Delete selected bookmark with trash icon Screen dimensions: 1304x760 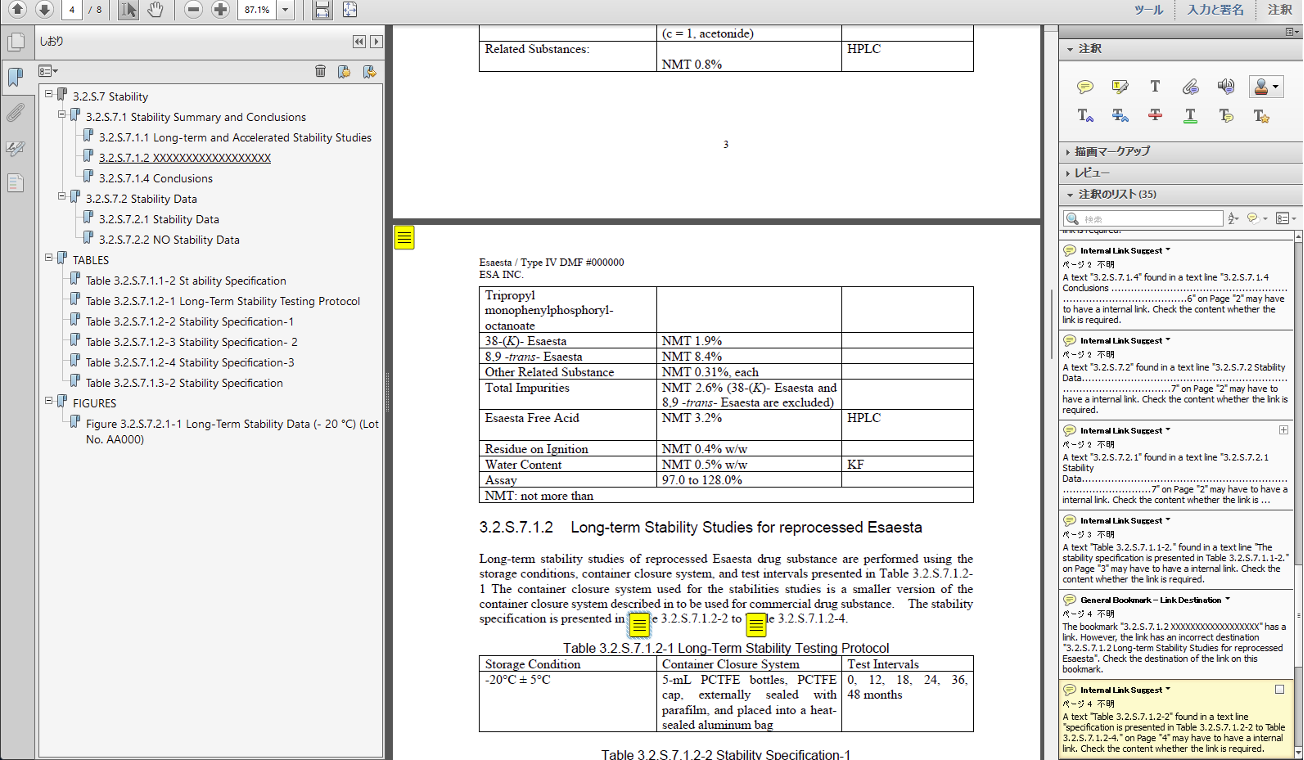320,71
